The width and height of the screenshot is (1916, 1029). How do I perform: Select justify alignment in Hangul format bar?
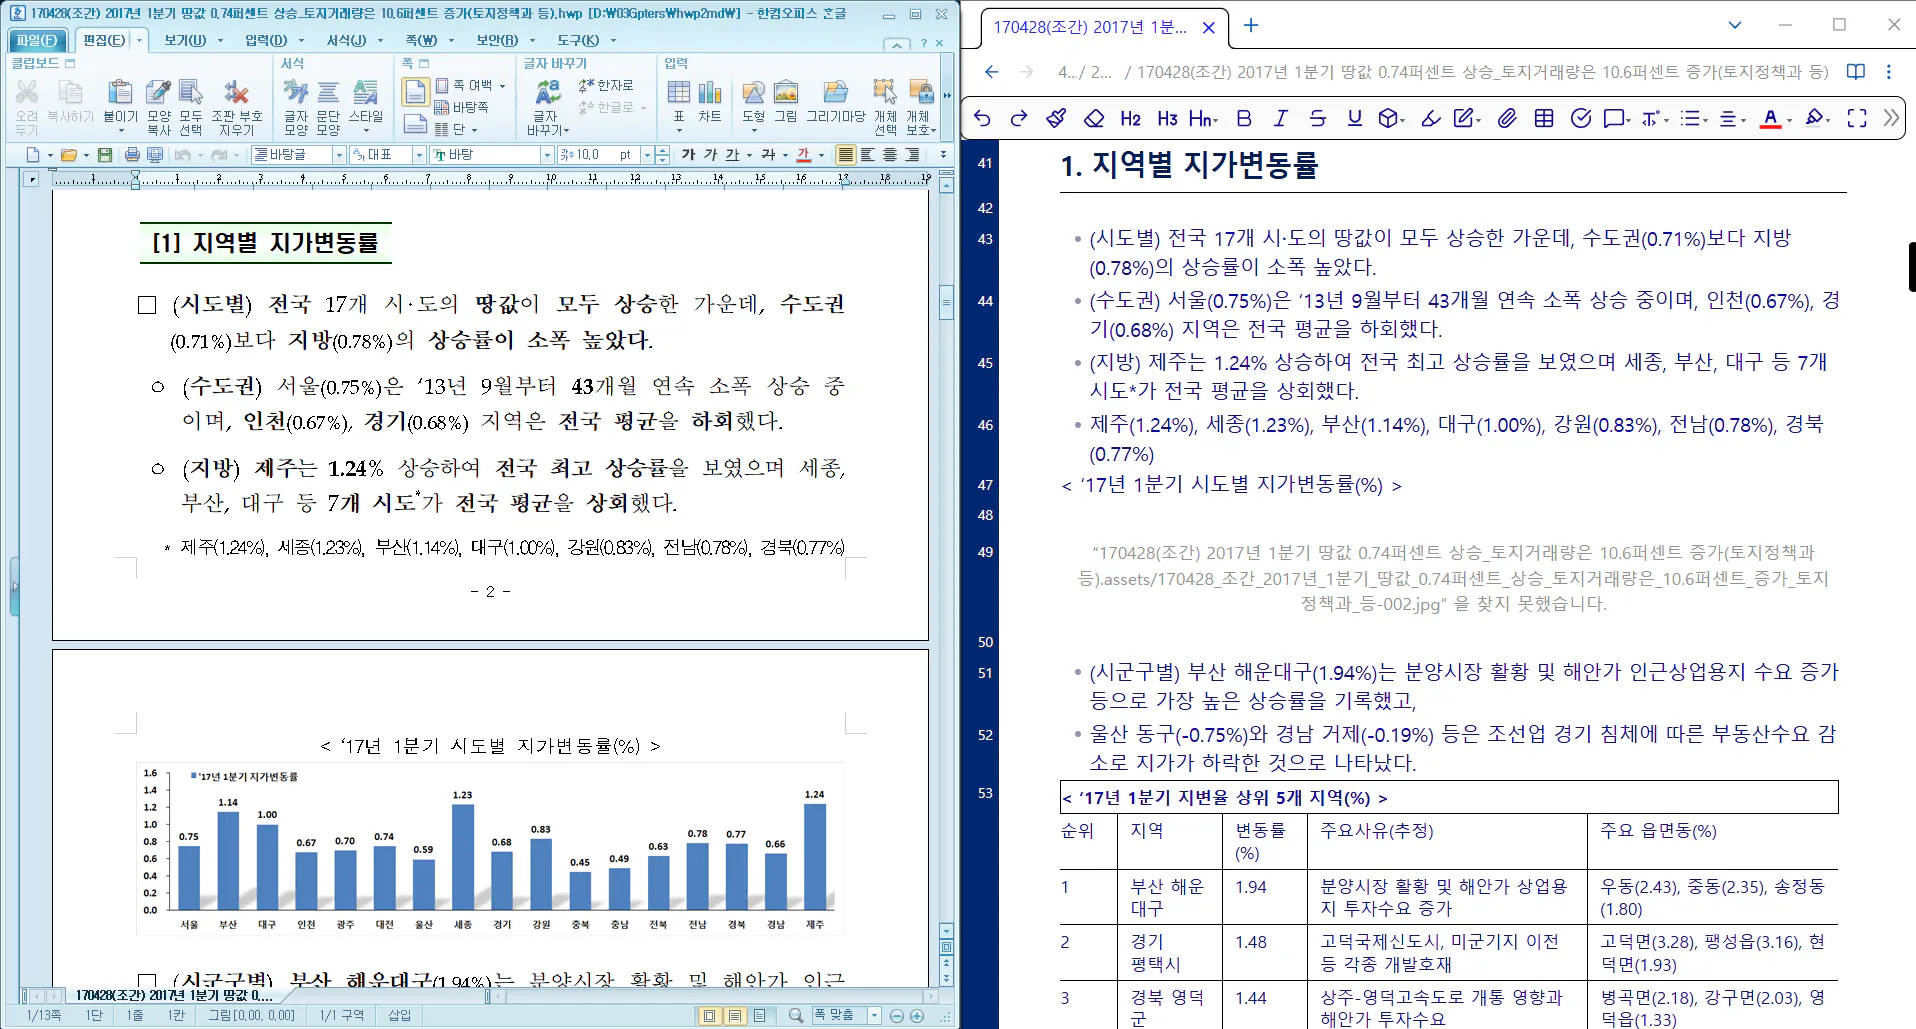click(x=846, y=155)
